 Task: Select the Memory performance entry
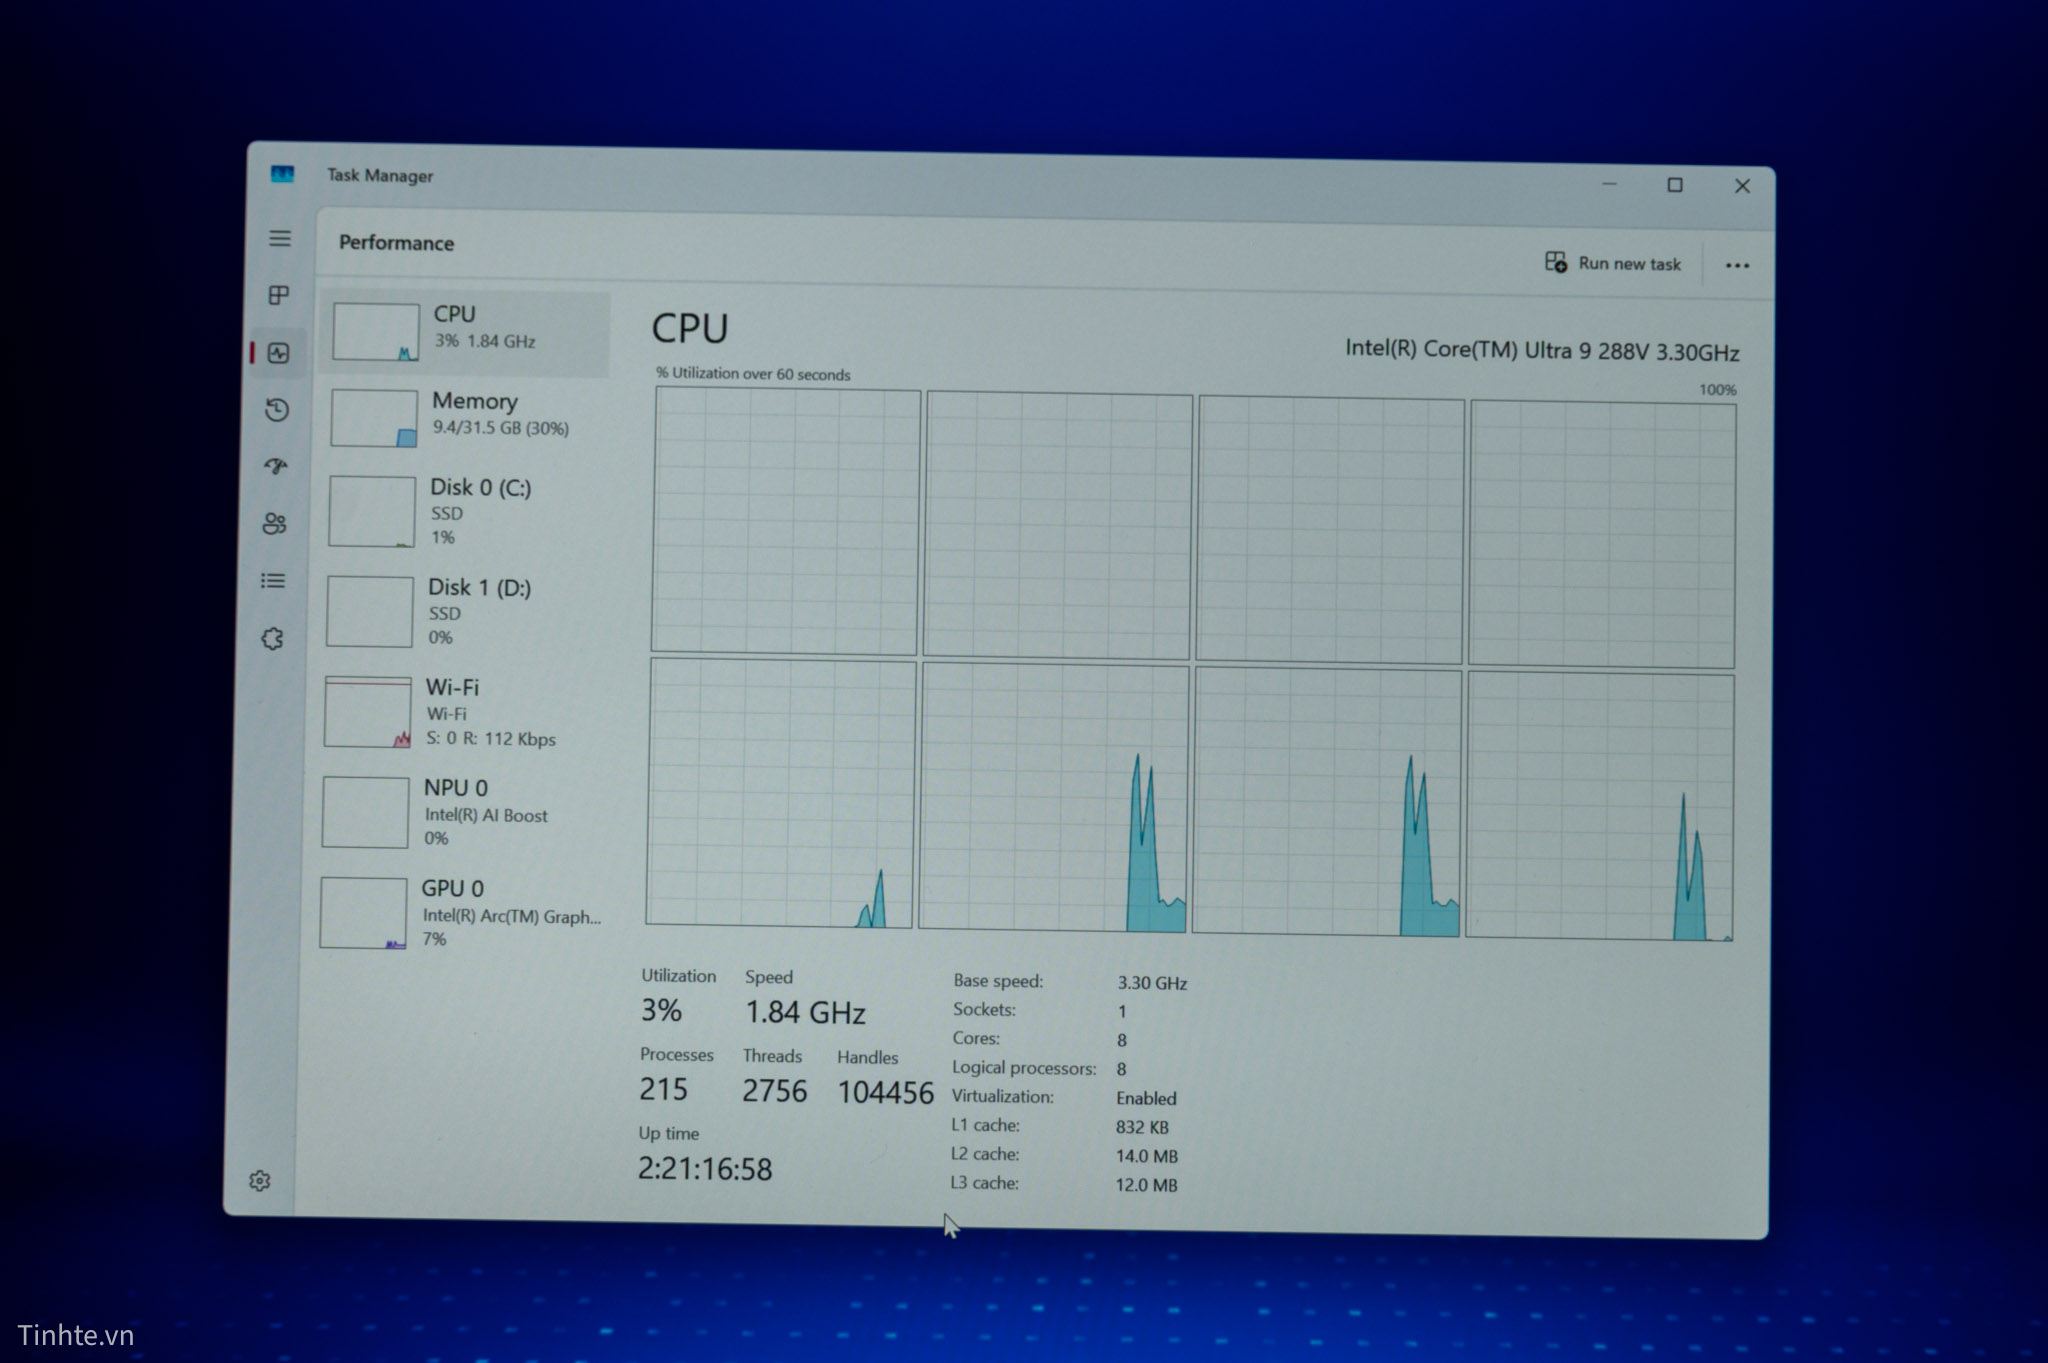(463, 419)
